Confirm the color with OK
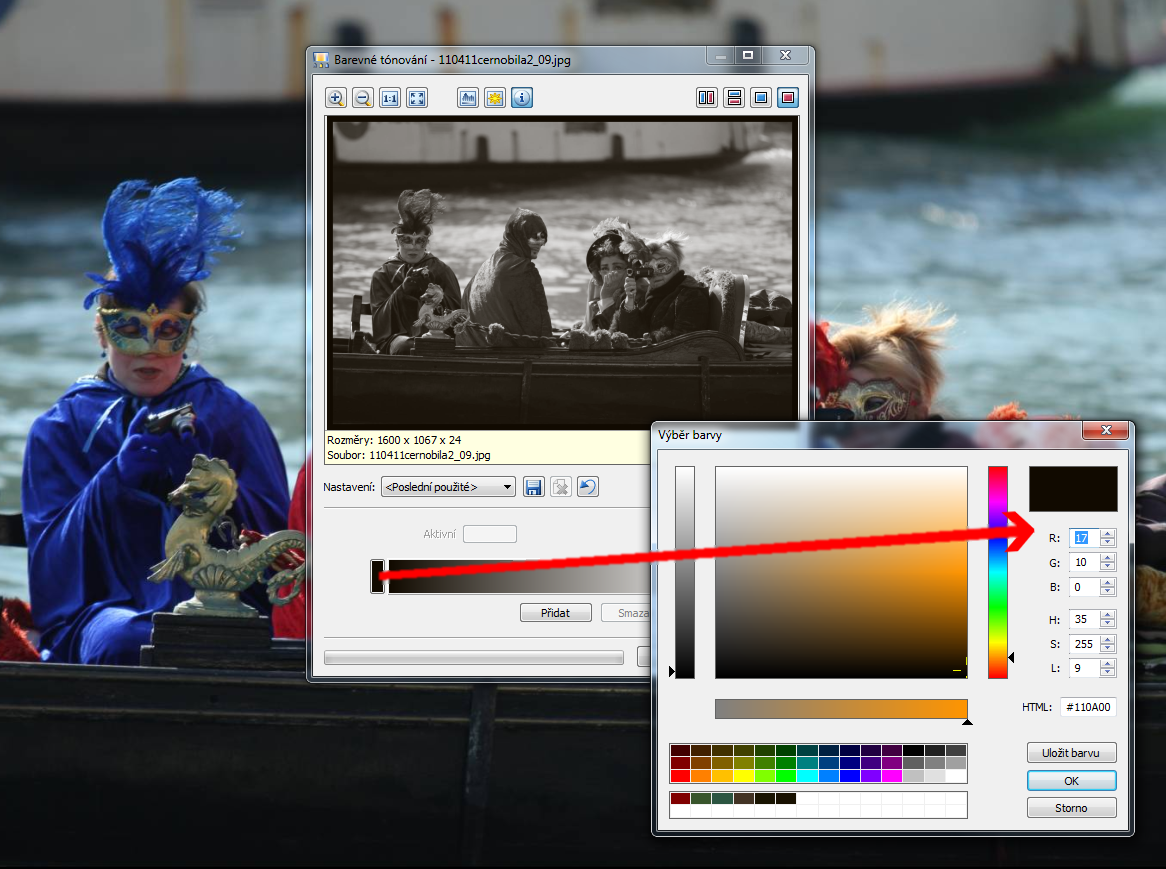 click(x=1071, y=780)
